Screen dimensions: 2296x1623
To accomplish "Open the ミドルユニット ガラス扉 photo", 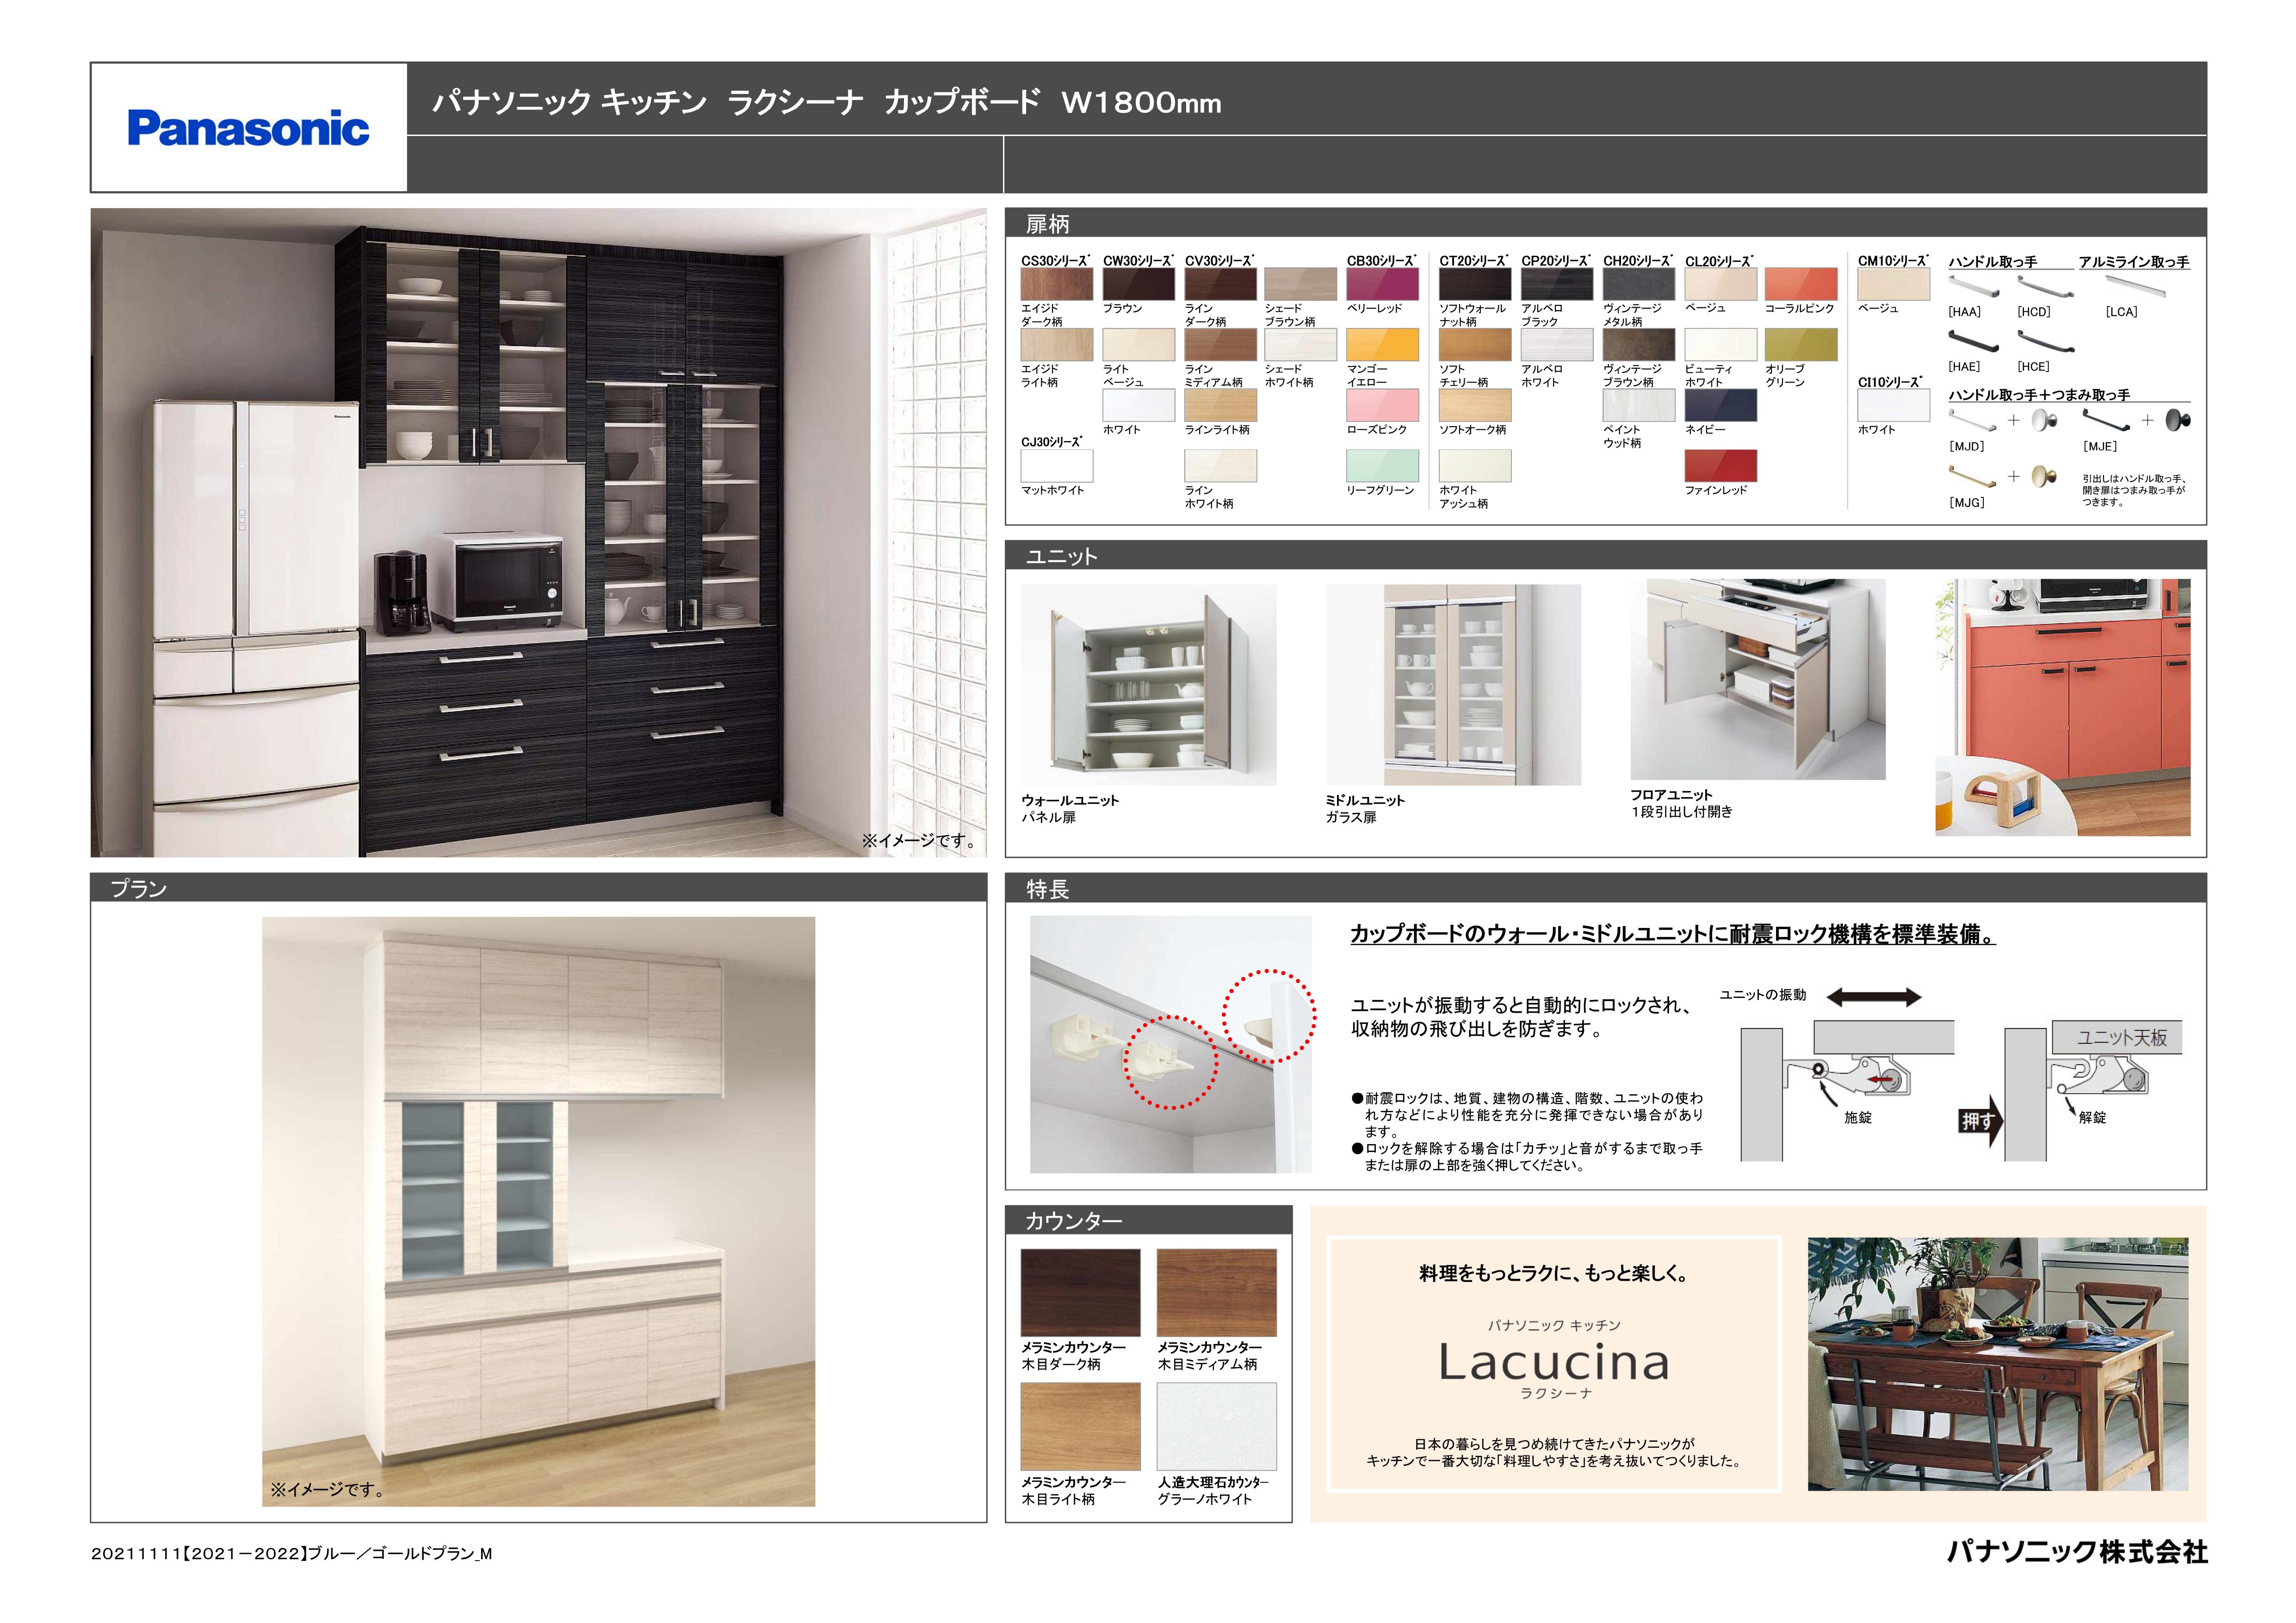I will [1453, 685].
